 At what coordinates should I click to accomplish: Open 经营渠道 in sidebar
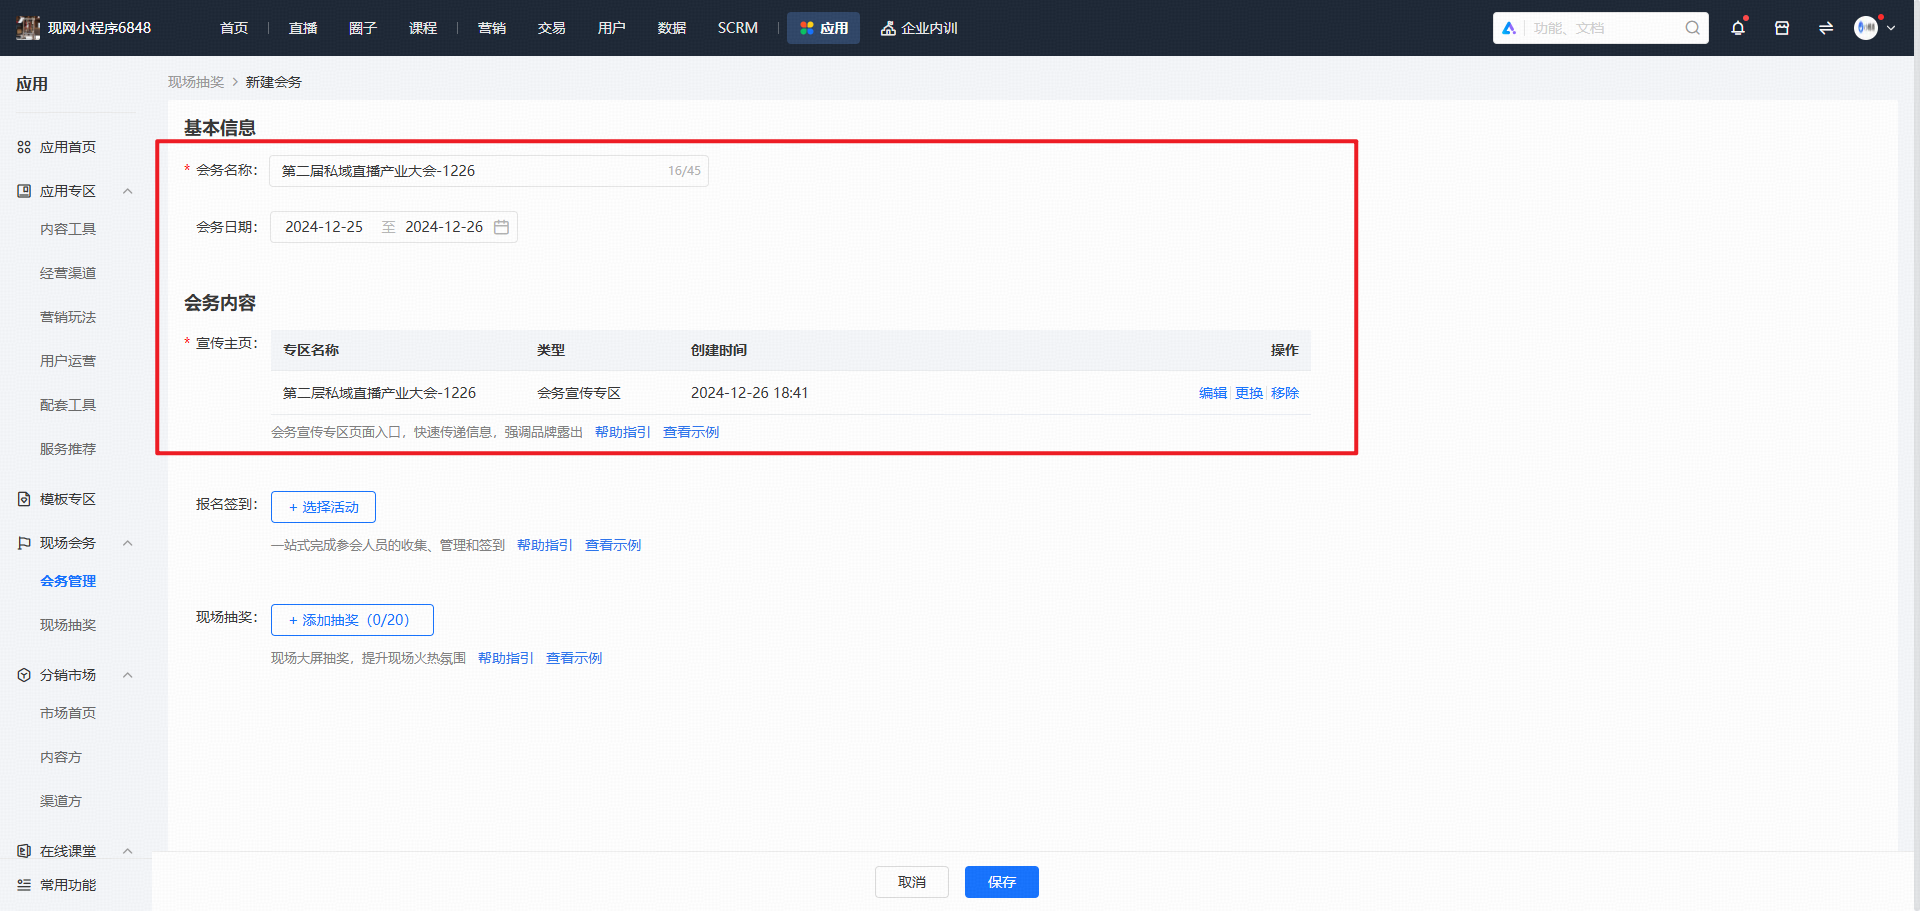(68, 273)
